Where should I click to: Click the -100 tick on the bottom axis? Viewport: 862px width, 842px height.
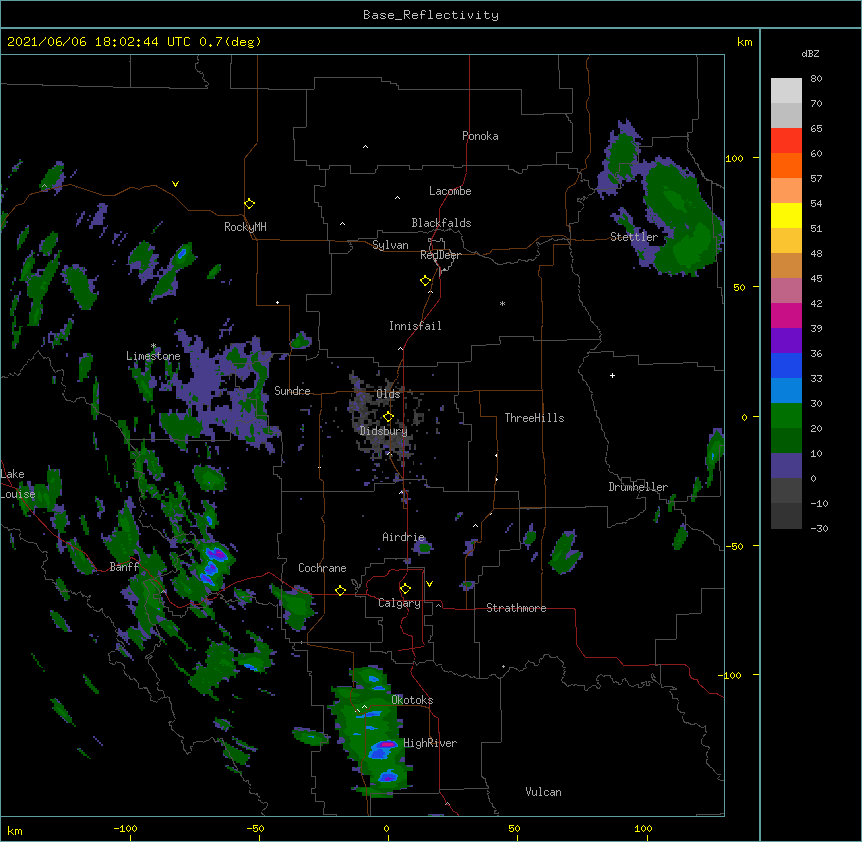(x=125, y=828)
